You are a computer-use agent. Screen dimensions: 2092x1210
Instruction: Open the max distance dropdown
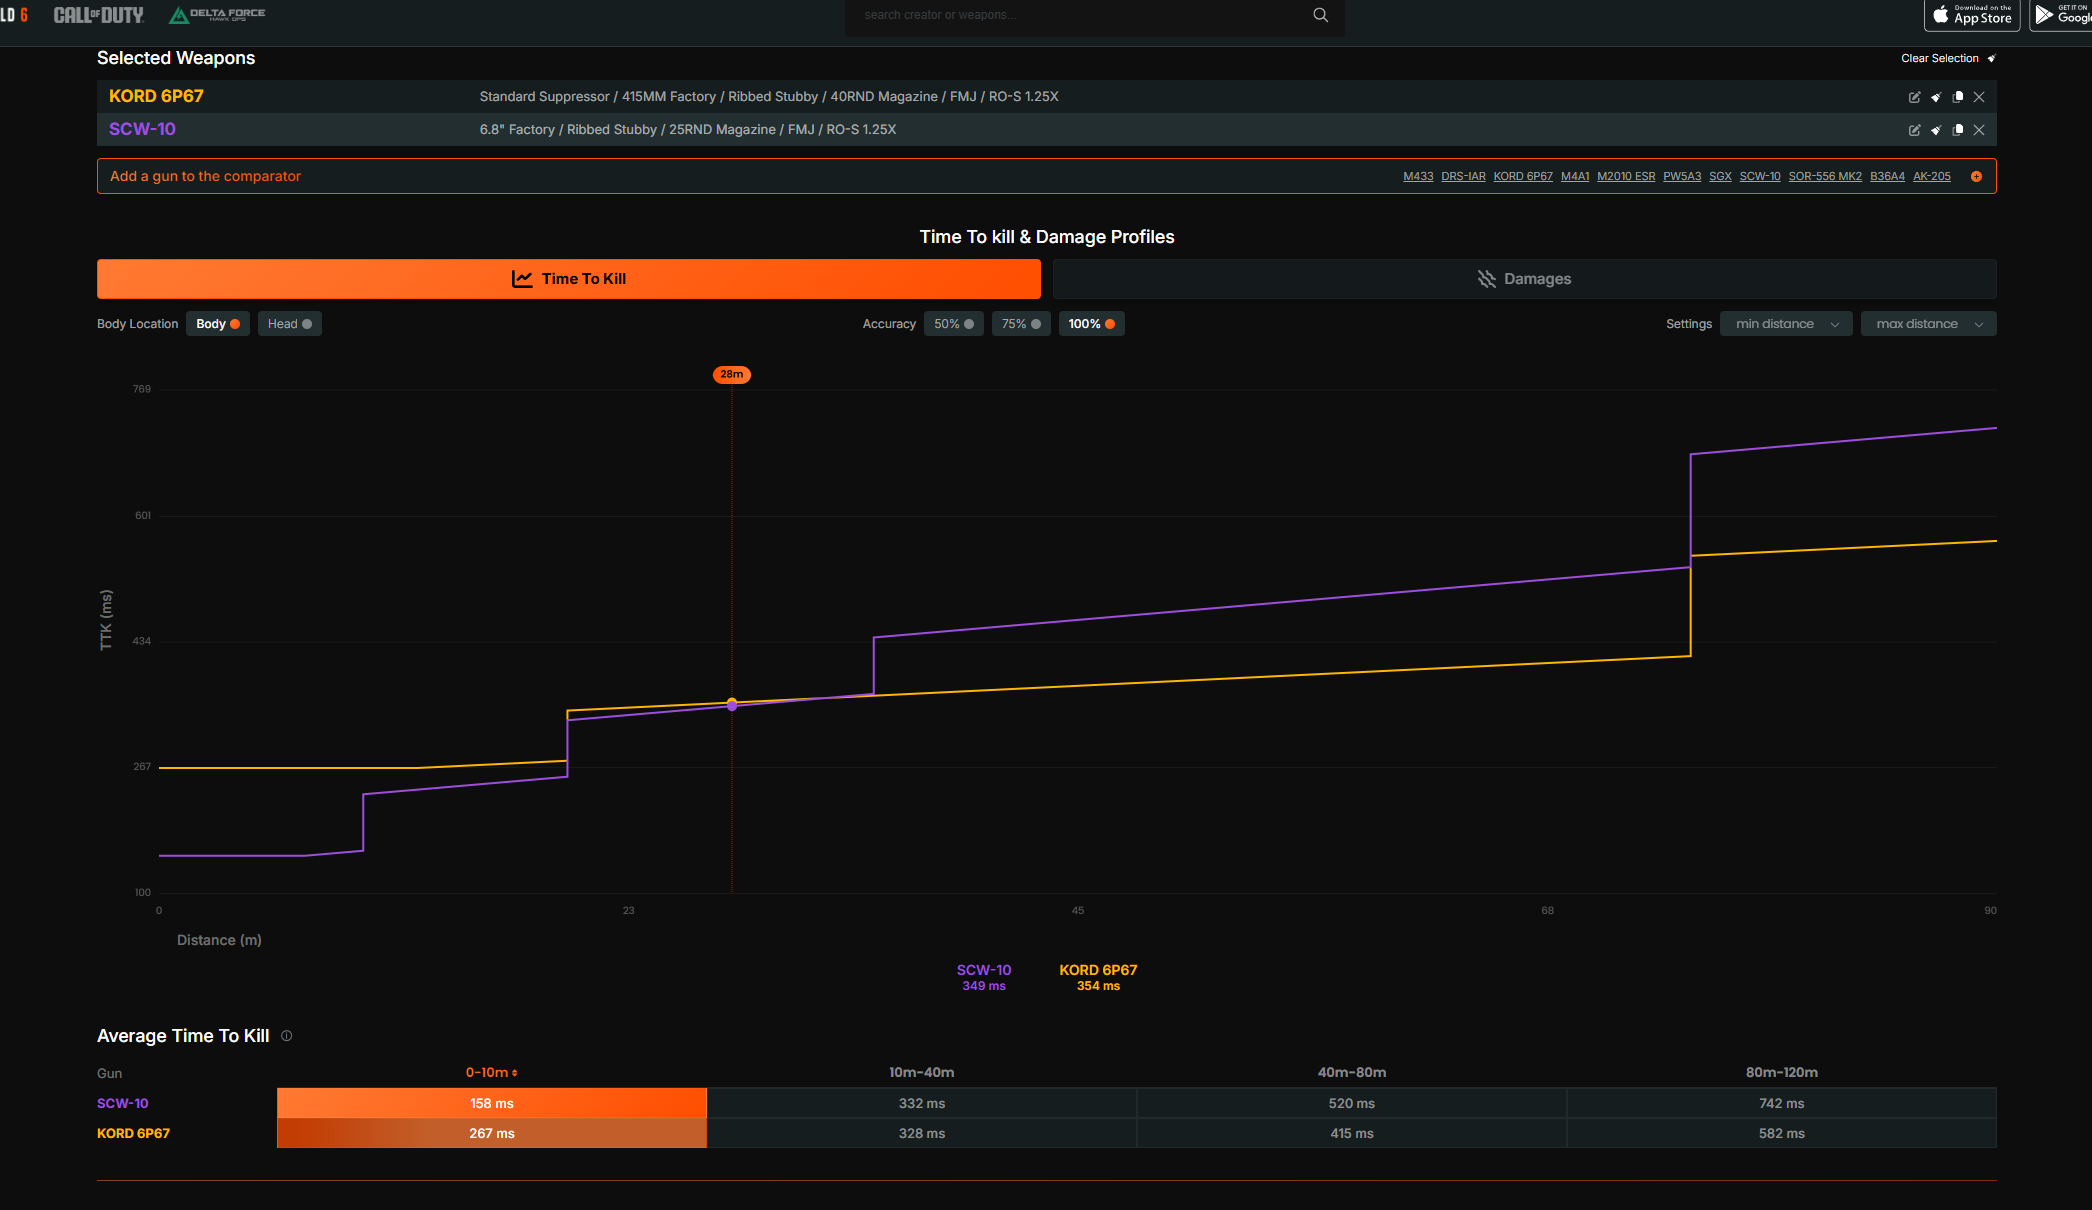[x=1927, y=324]
